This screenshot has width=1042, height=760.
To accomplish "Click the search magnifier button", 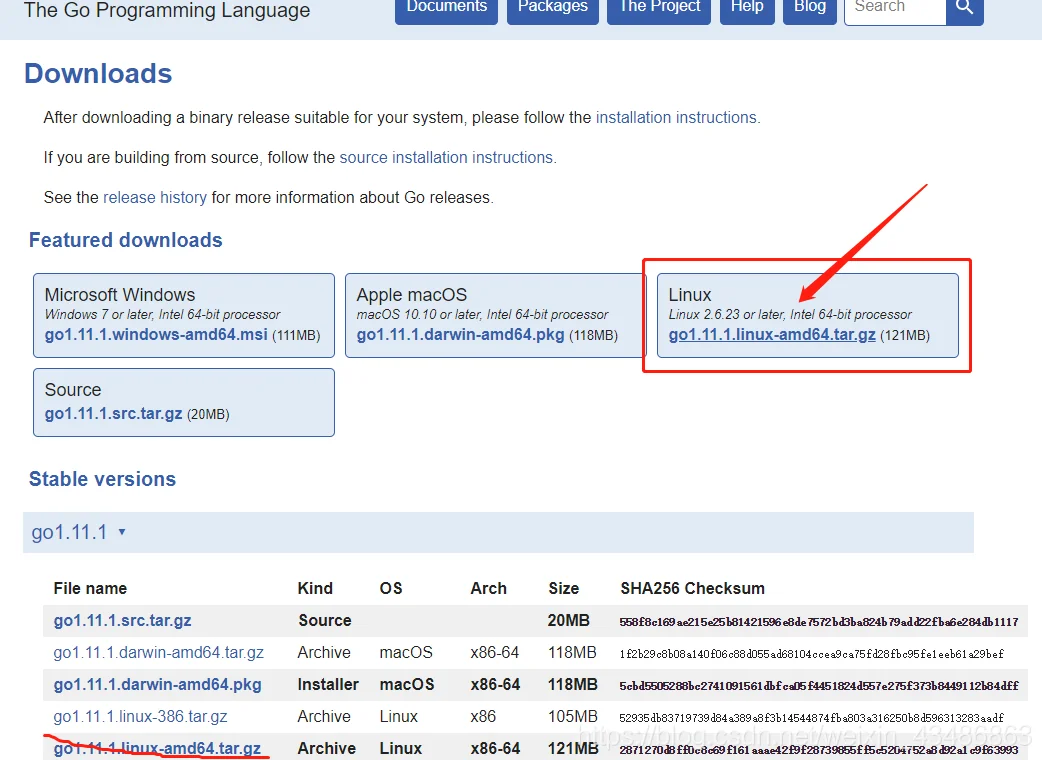I will pos(964,8).
